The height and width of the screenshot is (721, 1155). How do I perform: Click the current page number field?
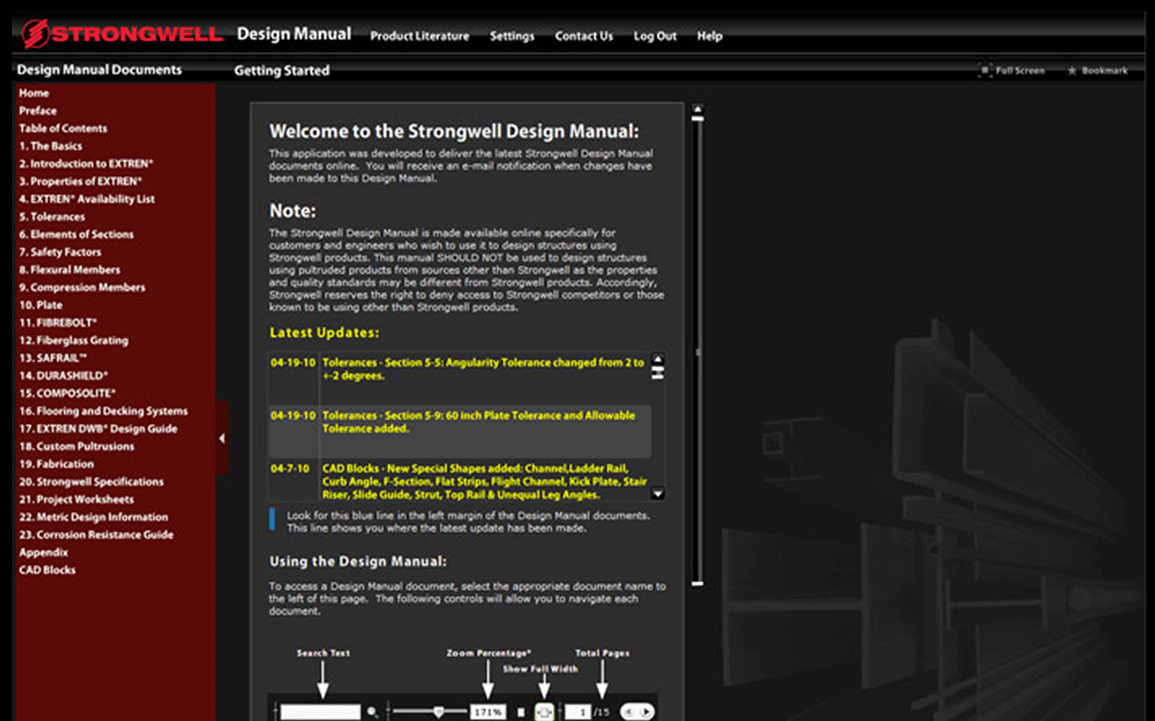(x=578, y=712)
